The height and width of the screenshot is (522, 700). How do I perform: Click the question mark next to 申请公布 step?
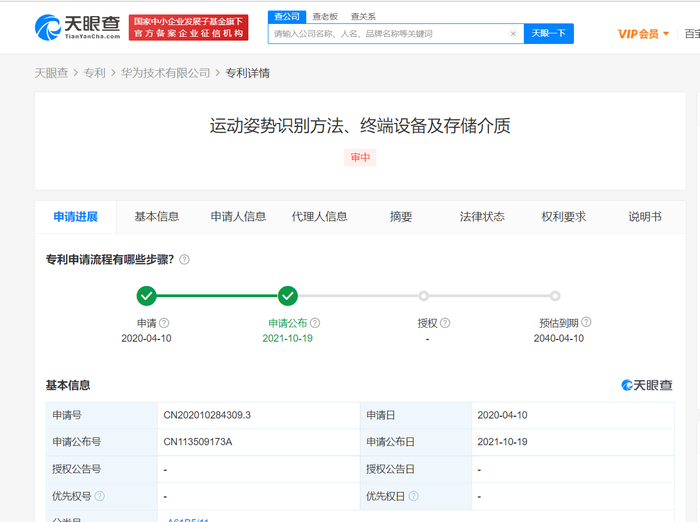(315, 323)
